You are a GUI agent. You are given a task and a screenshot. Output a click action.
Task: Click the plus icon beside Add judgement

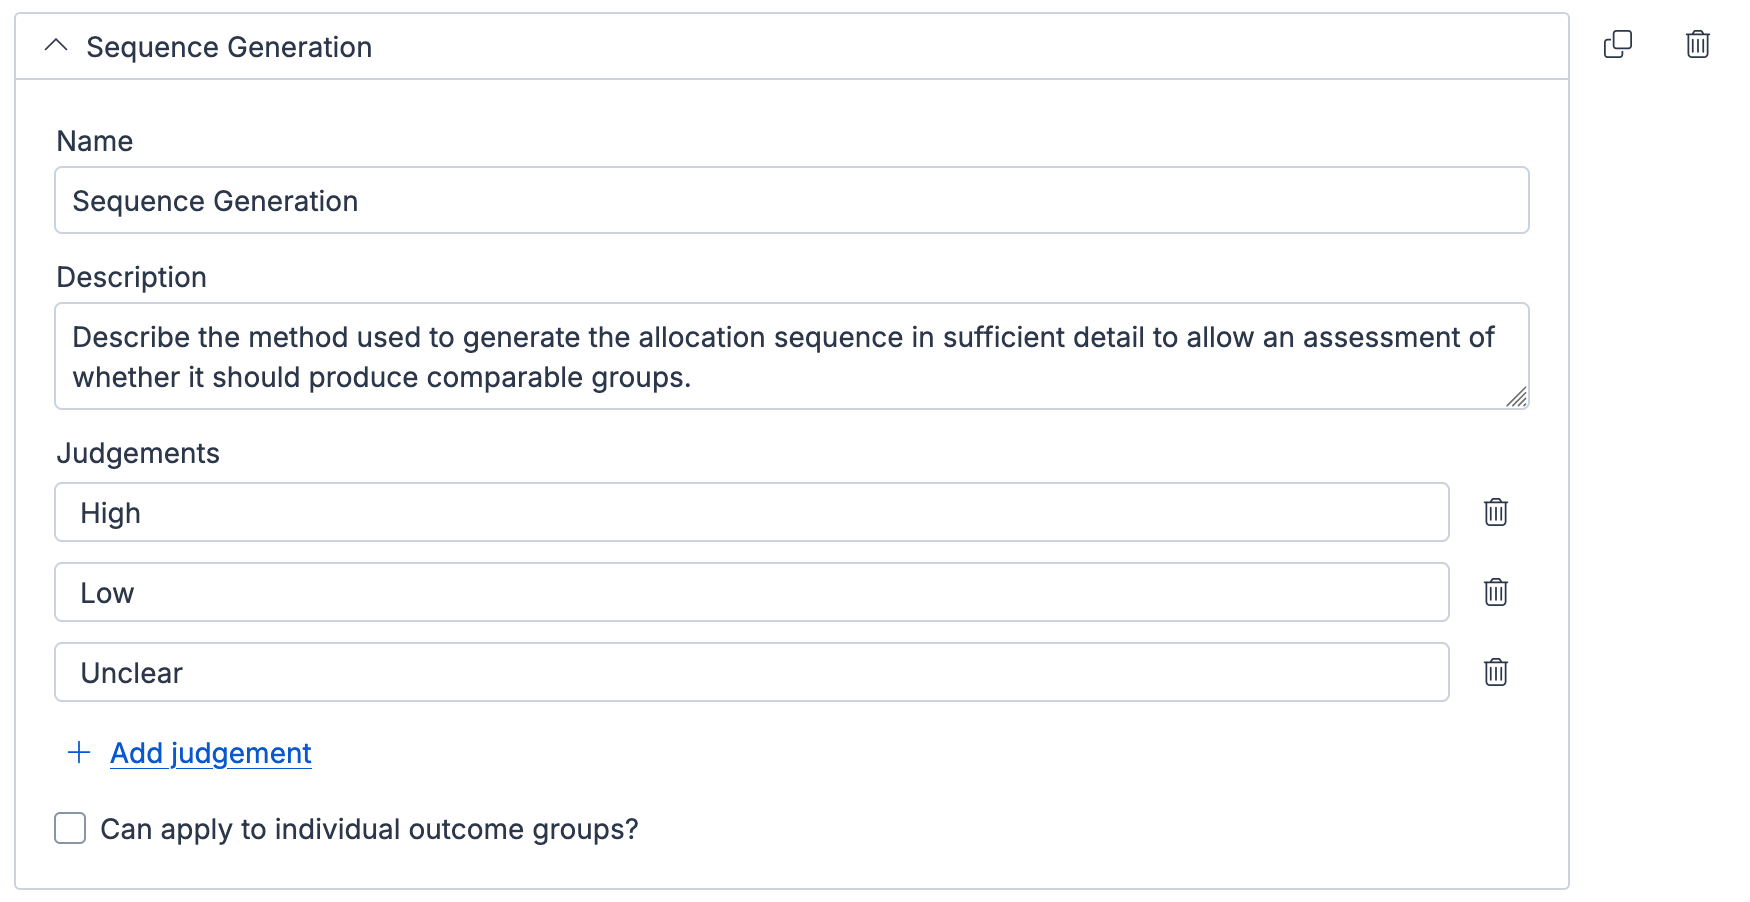pyautogui.click(x=79, y=753)
